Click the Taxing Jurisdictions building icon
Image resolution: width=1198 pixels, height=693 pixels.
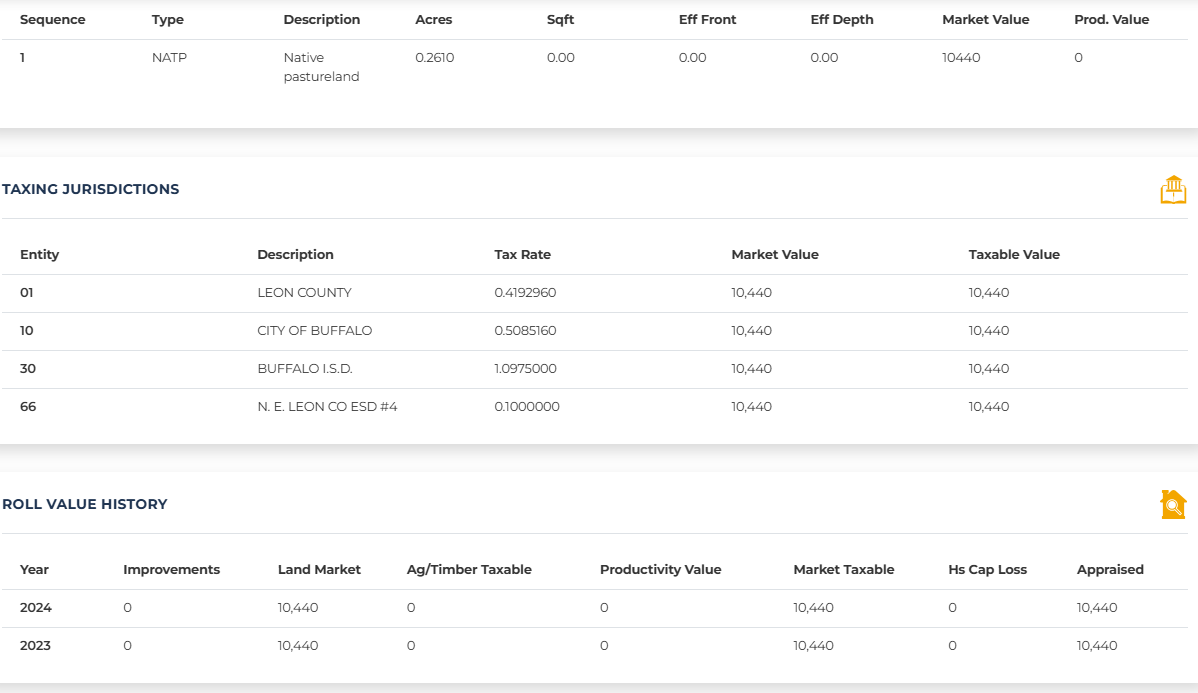pyautogui.click(x=1172, y=190)
